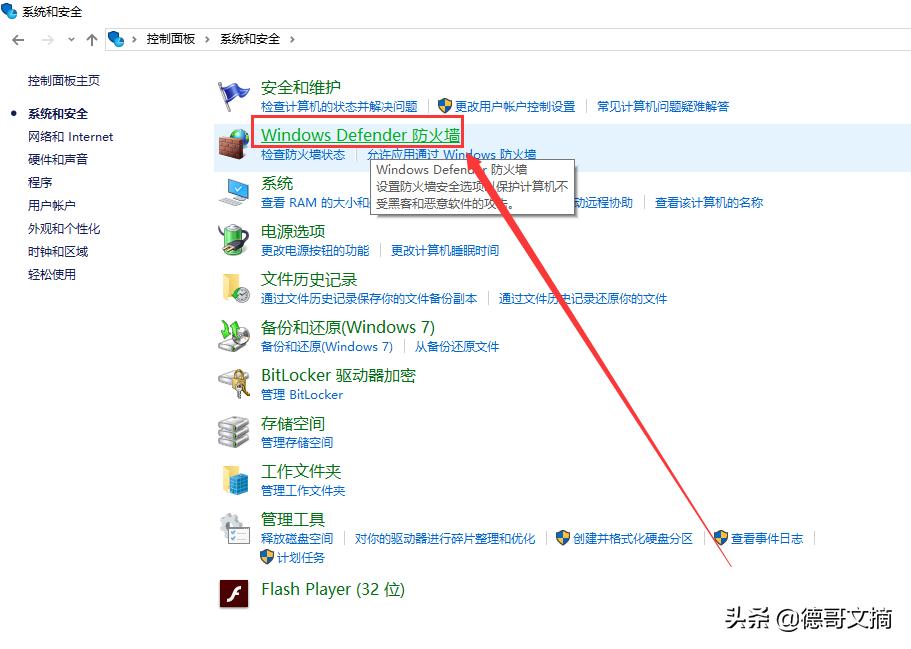Screen dimensions: 911x649
Task: Click the back navigation arrow
Action: coord(17,39)
